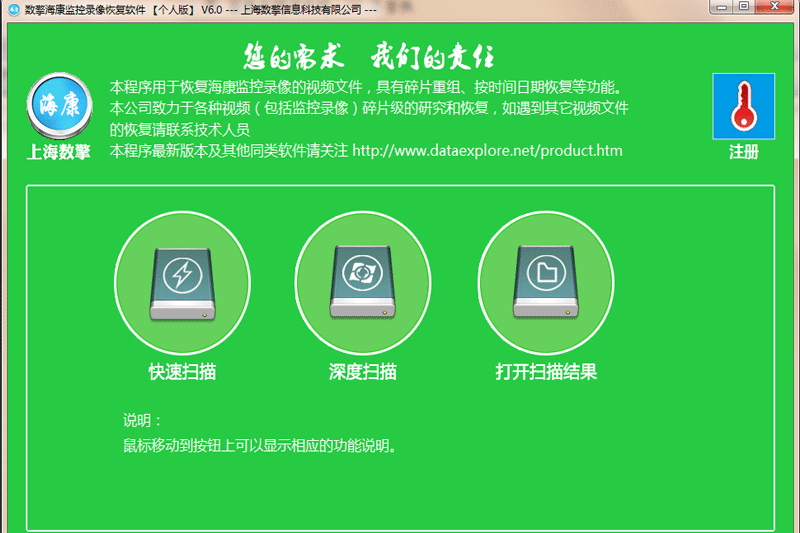Click the app icon in title bar
Screen dimensions: 800x533
pyautogui.click(x=14, y=10)
